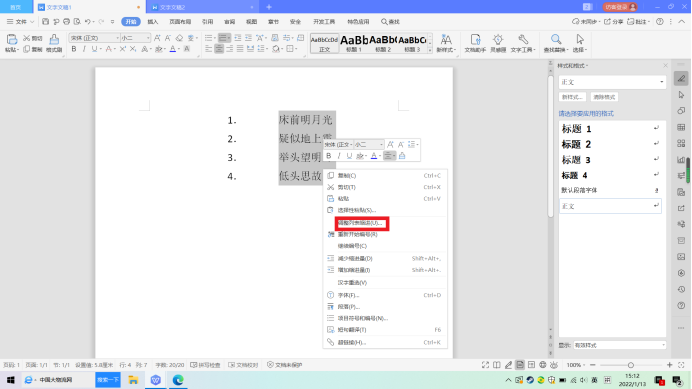Click the Subscript icon in ribbon
Screen dimensions: 692x389
click(133, 49)
